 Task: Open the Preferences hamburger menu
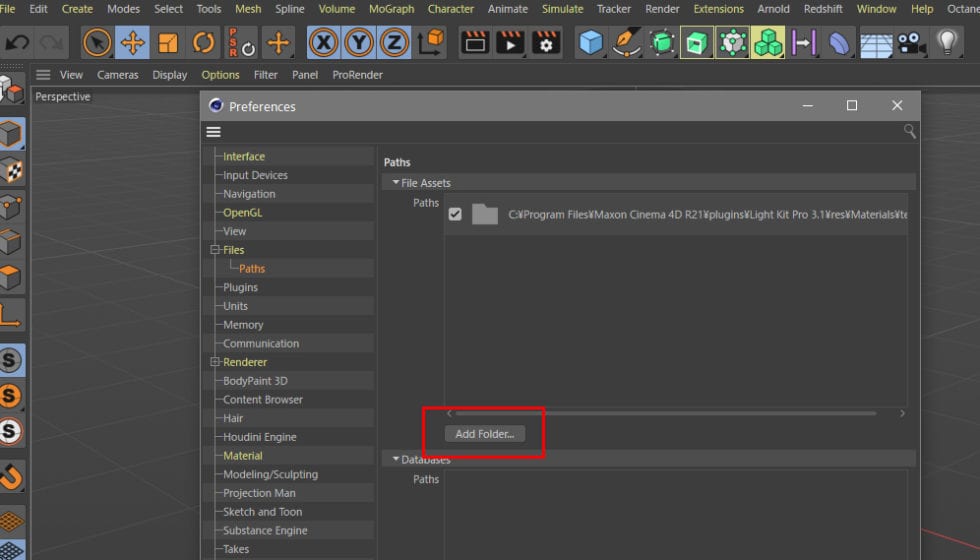coord(214,132)
